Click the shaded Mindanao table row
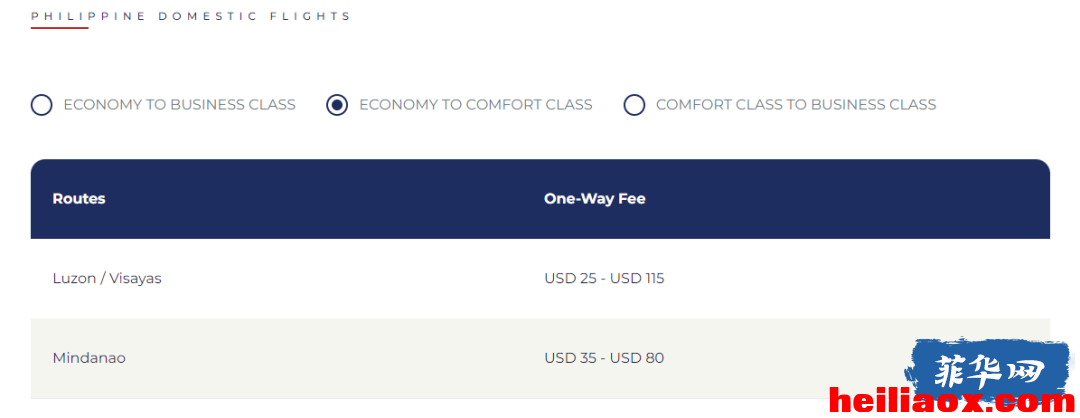 click(540, 358)
